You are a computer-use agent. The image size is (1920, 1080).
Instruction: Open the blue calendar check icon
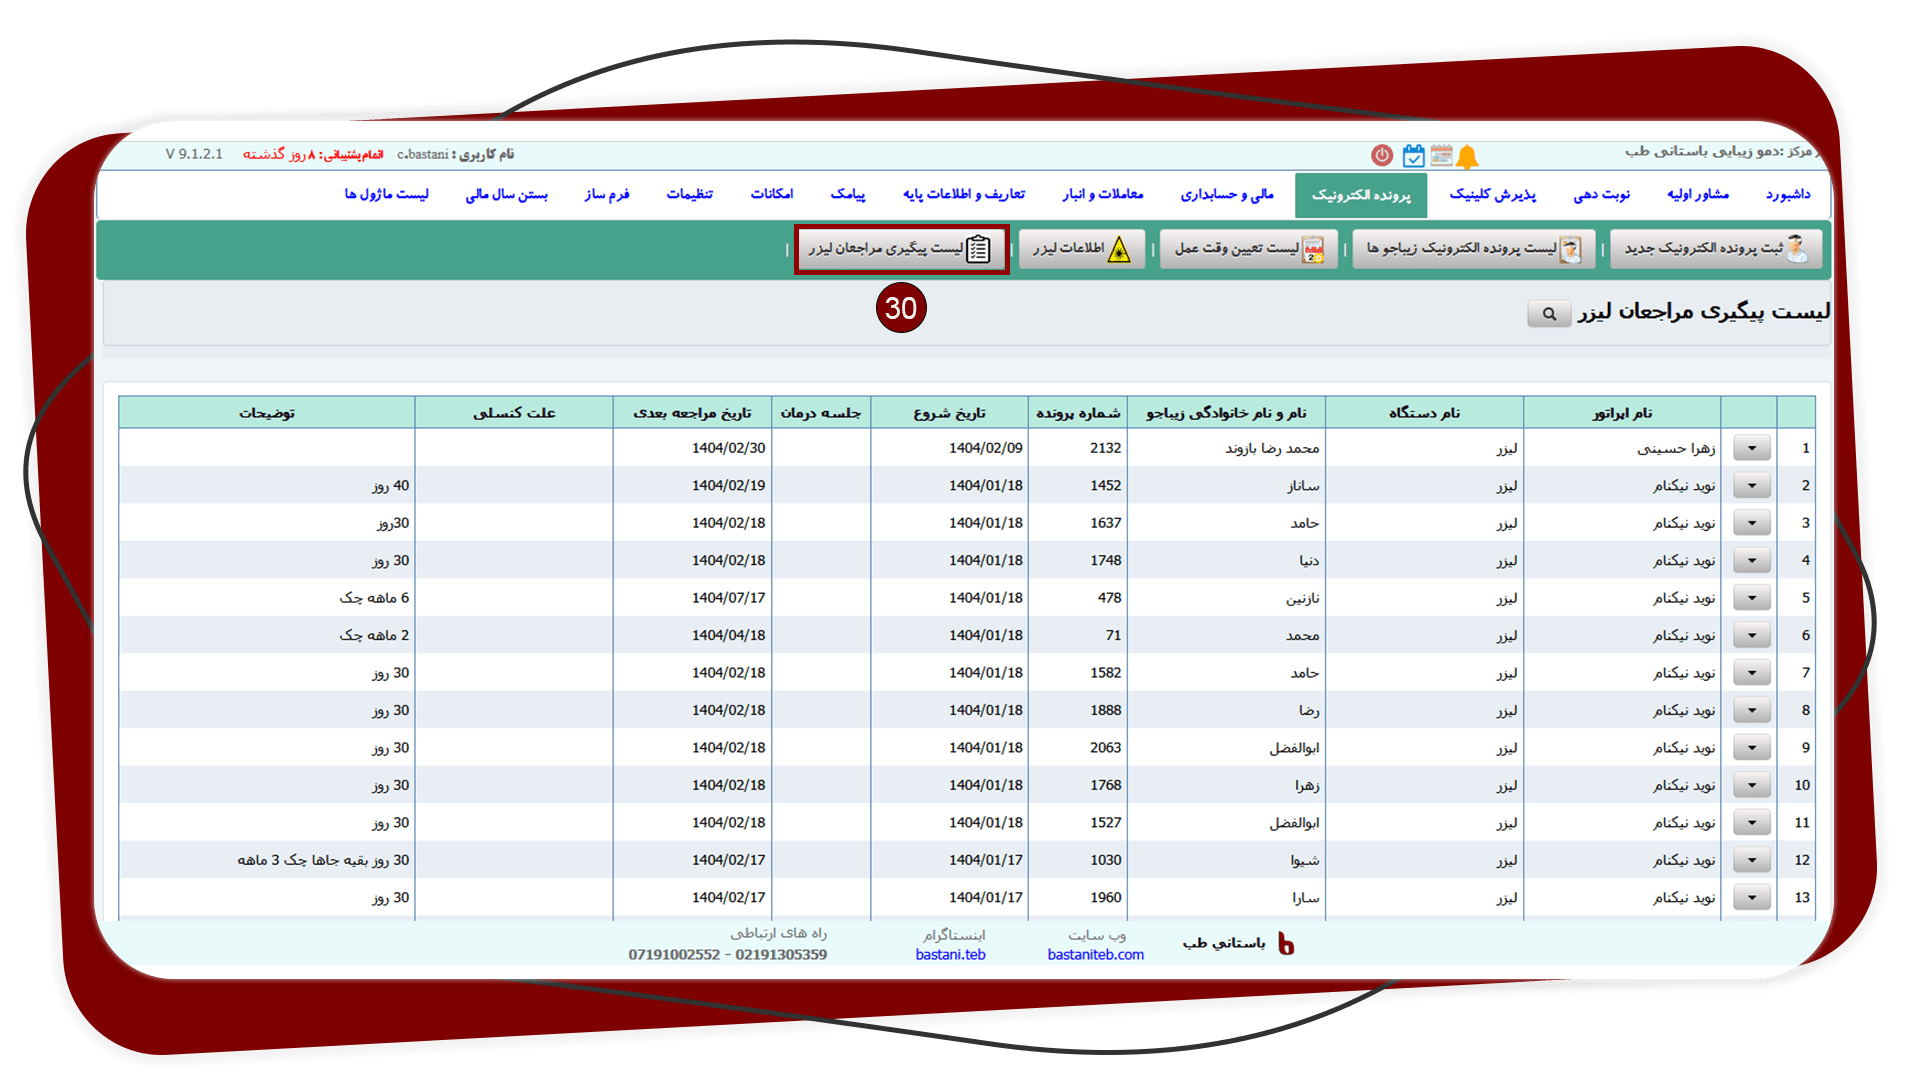pyautogui.click(x=1413, y=155)
